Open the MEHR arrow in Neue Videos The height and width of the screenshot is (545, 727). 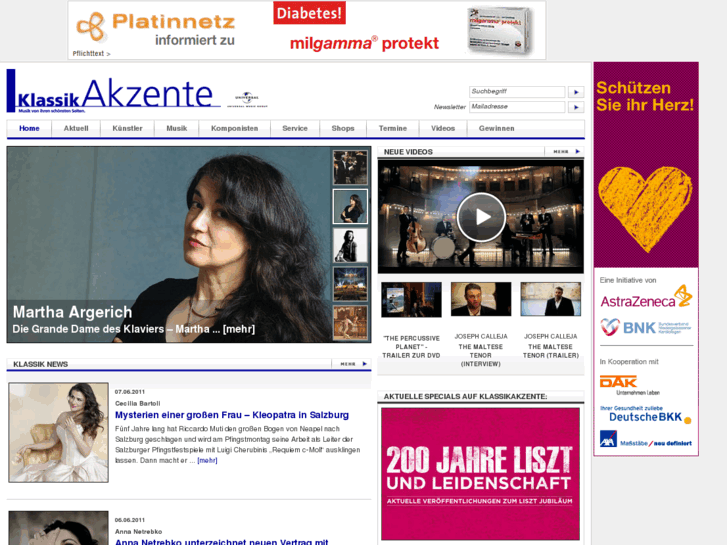[x=566, y=152]
